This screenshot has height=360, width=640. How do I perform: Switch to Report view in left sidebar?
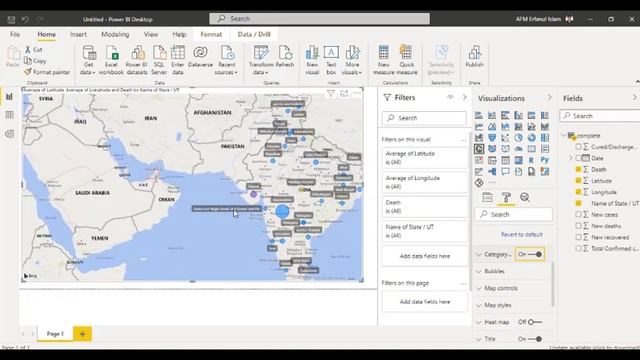pos(9,97)
